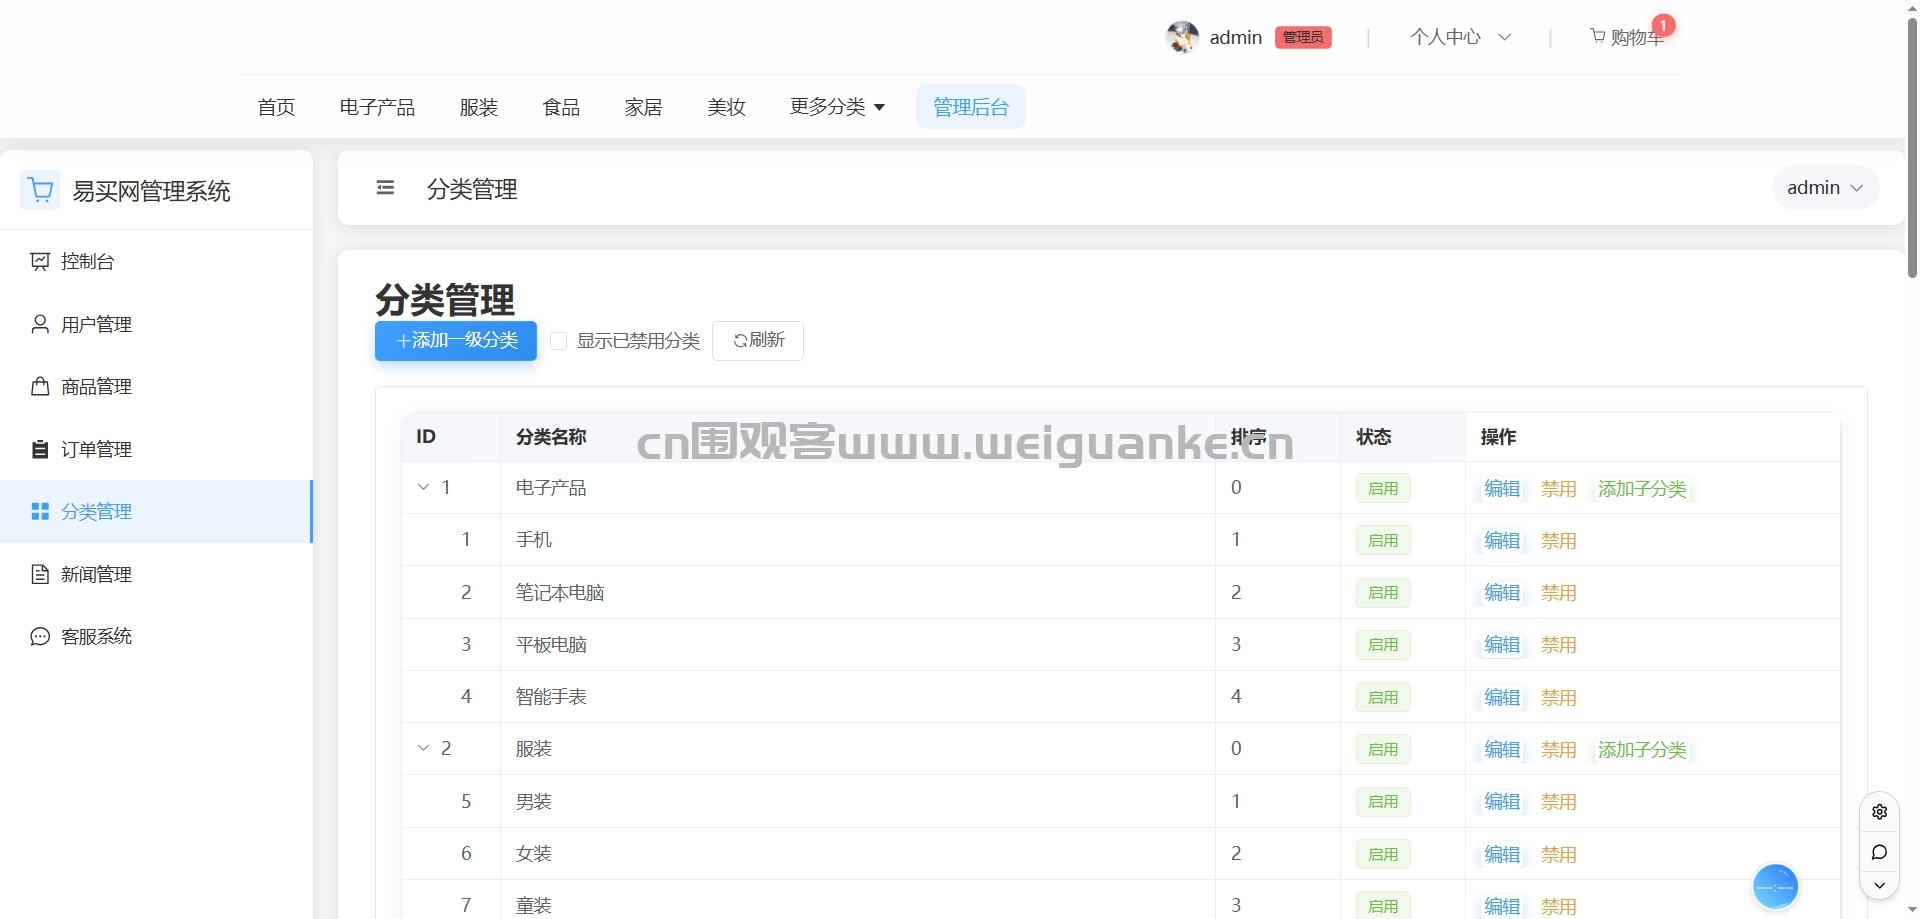
Task: Collapse the 服装 category row
Action: [423, 748]
